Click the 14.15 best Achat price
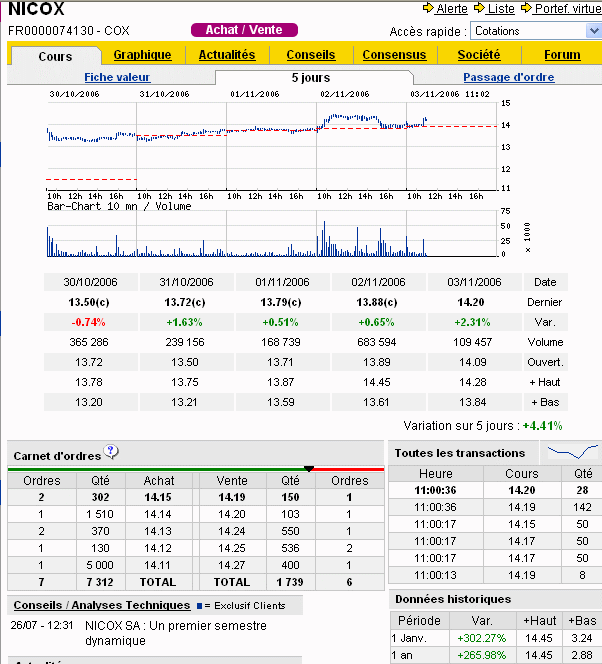Screen dimensions: 602x664 pyautogui.click(x=158, y=497)
